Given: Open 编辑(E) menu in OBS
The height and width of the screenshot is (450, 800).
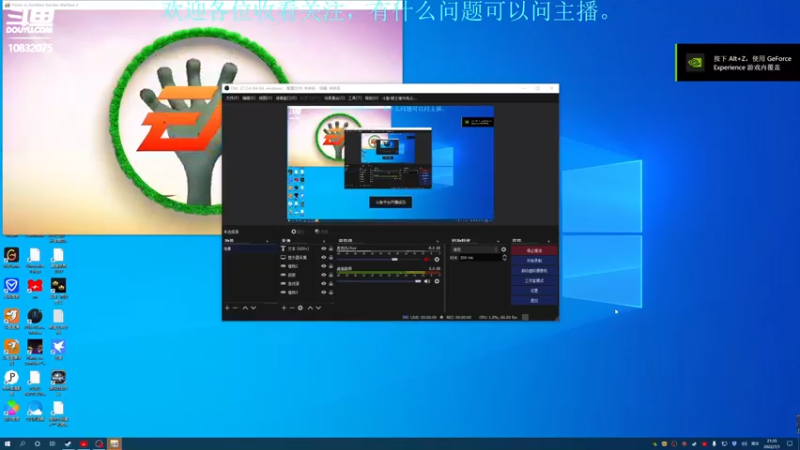Looking at the screenshot, I should pos(249,98).
